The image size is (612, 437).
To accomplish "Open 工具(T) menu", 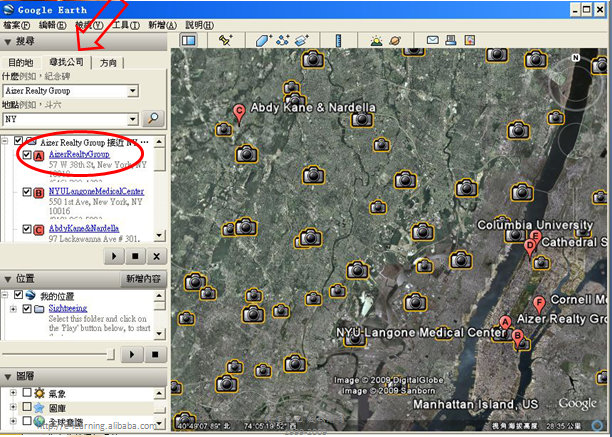I will tap(126, 25).
